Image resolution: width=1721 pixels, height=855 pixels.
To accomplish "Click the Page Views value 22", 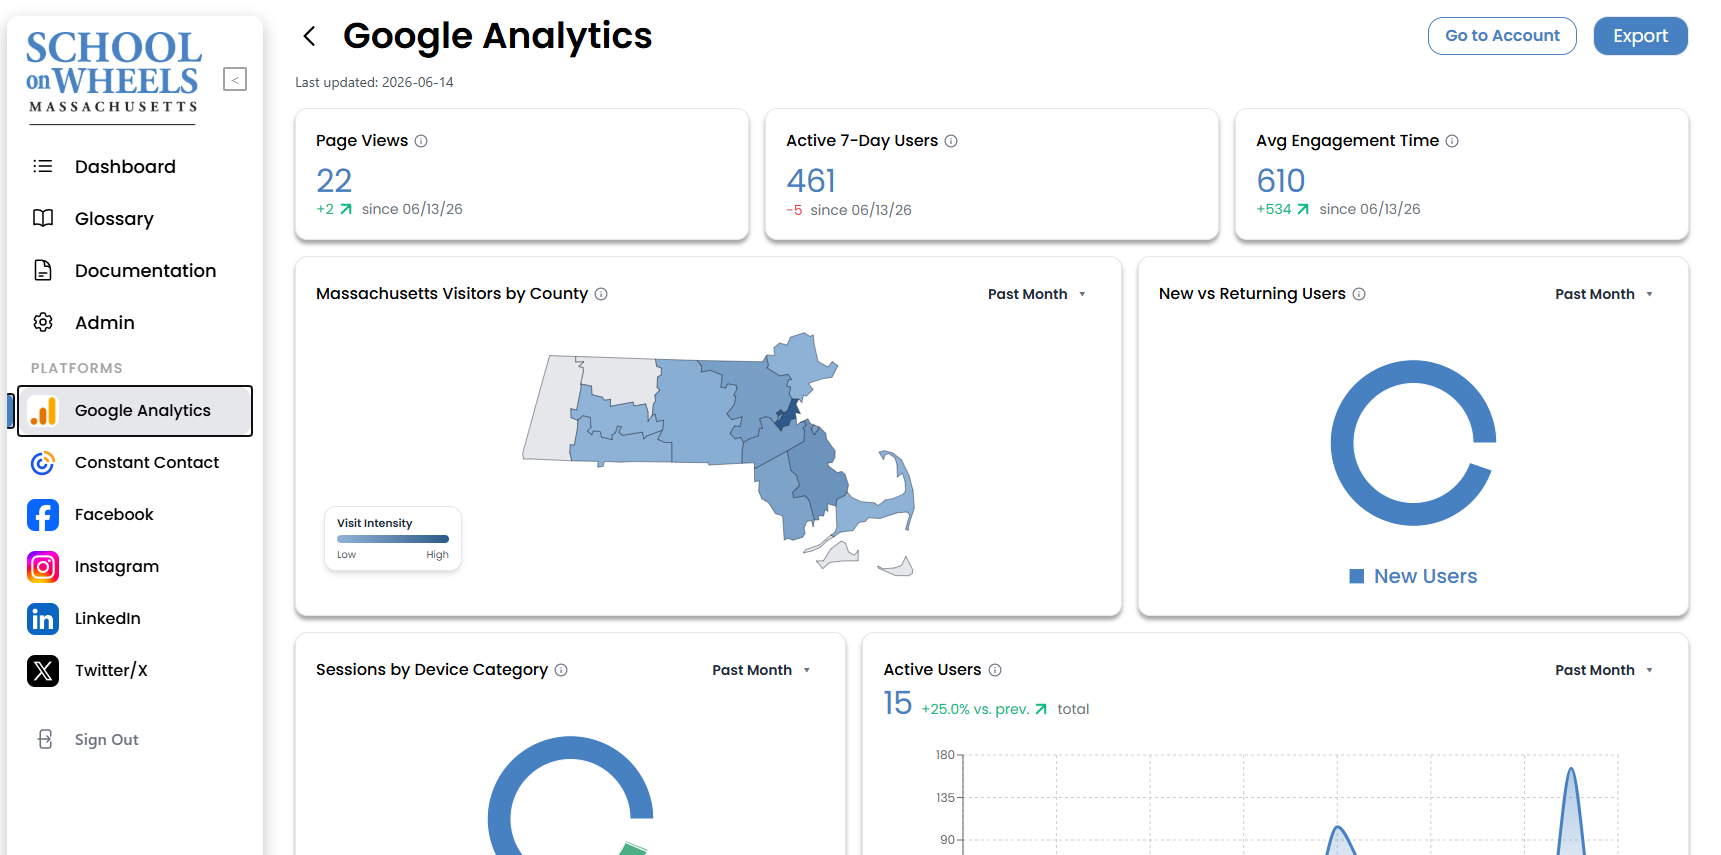I will point(334,181).
